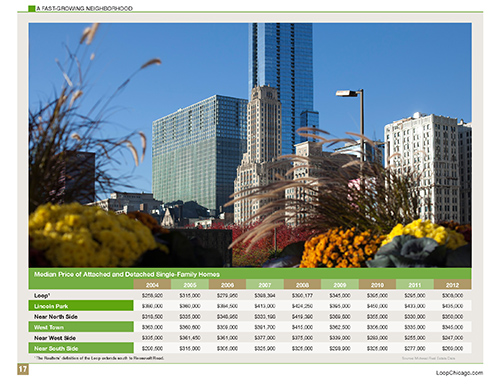
Task: Click the Near South Side price for 2009
Action: (x=340, y=349)
